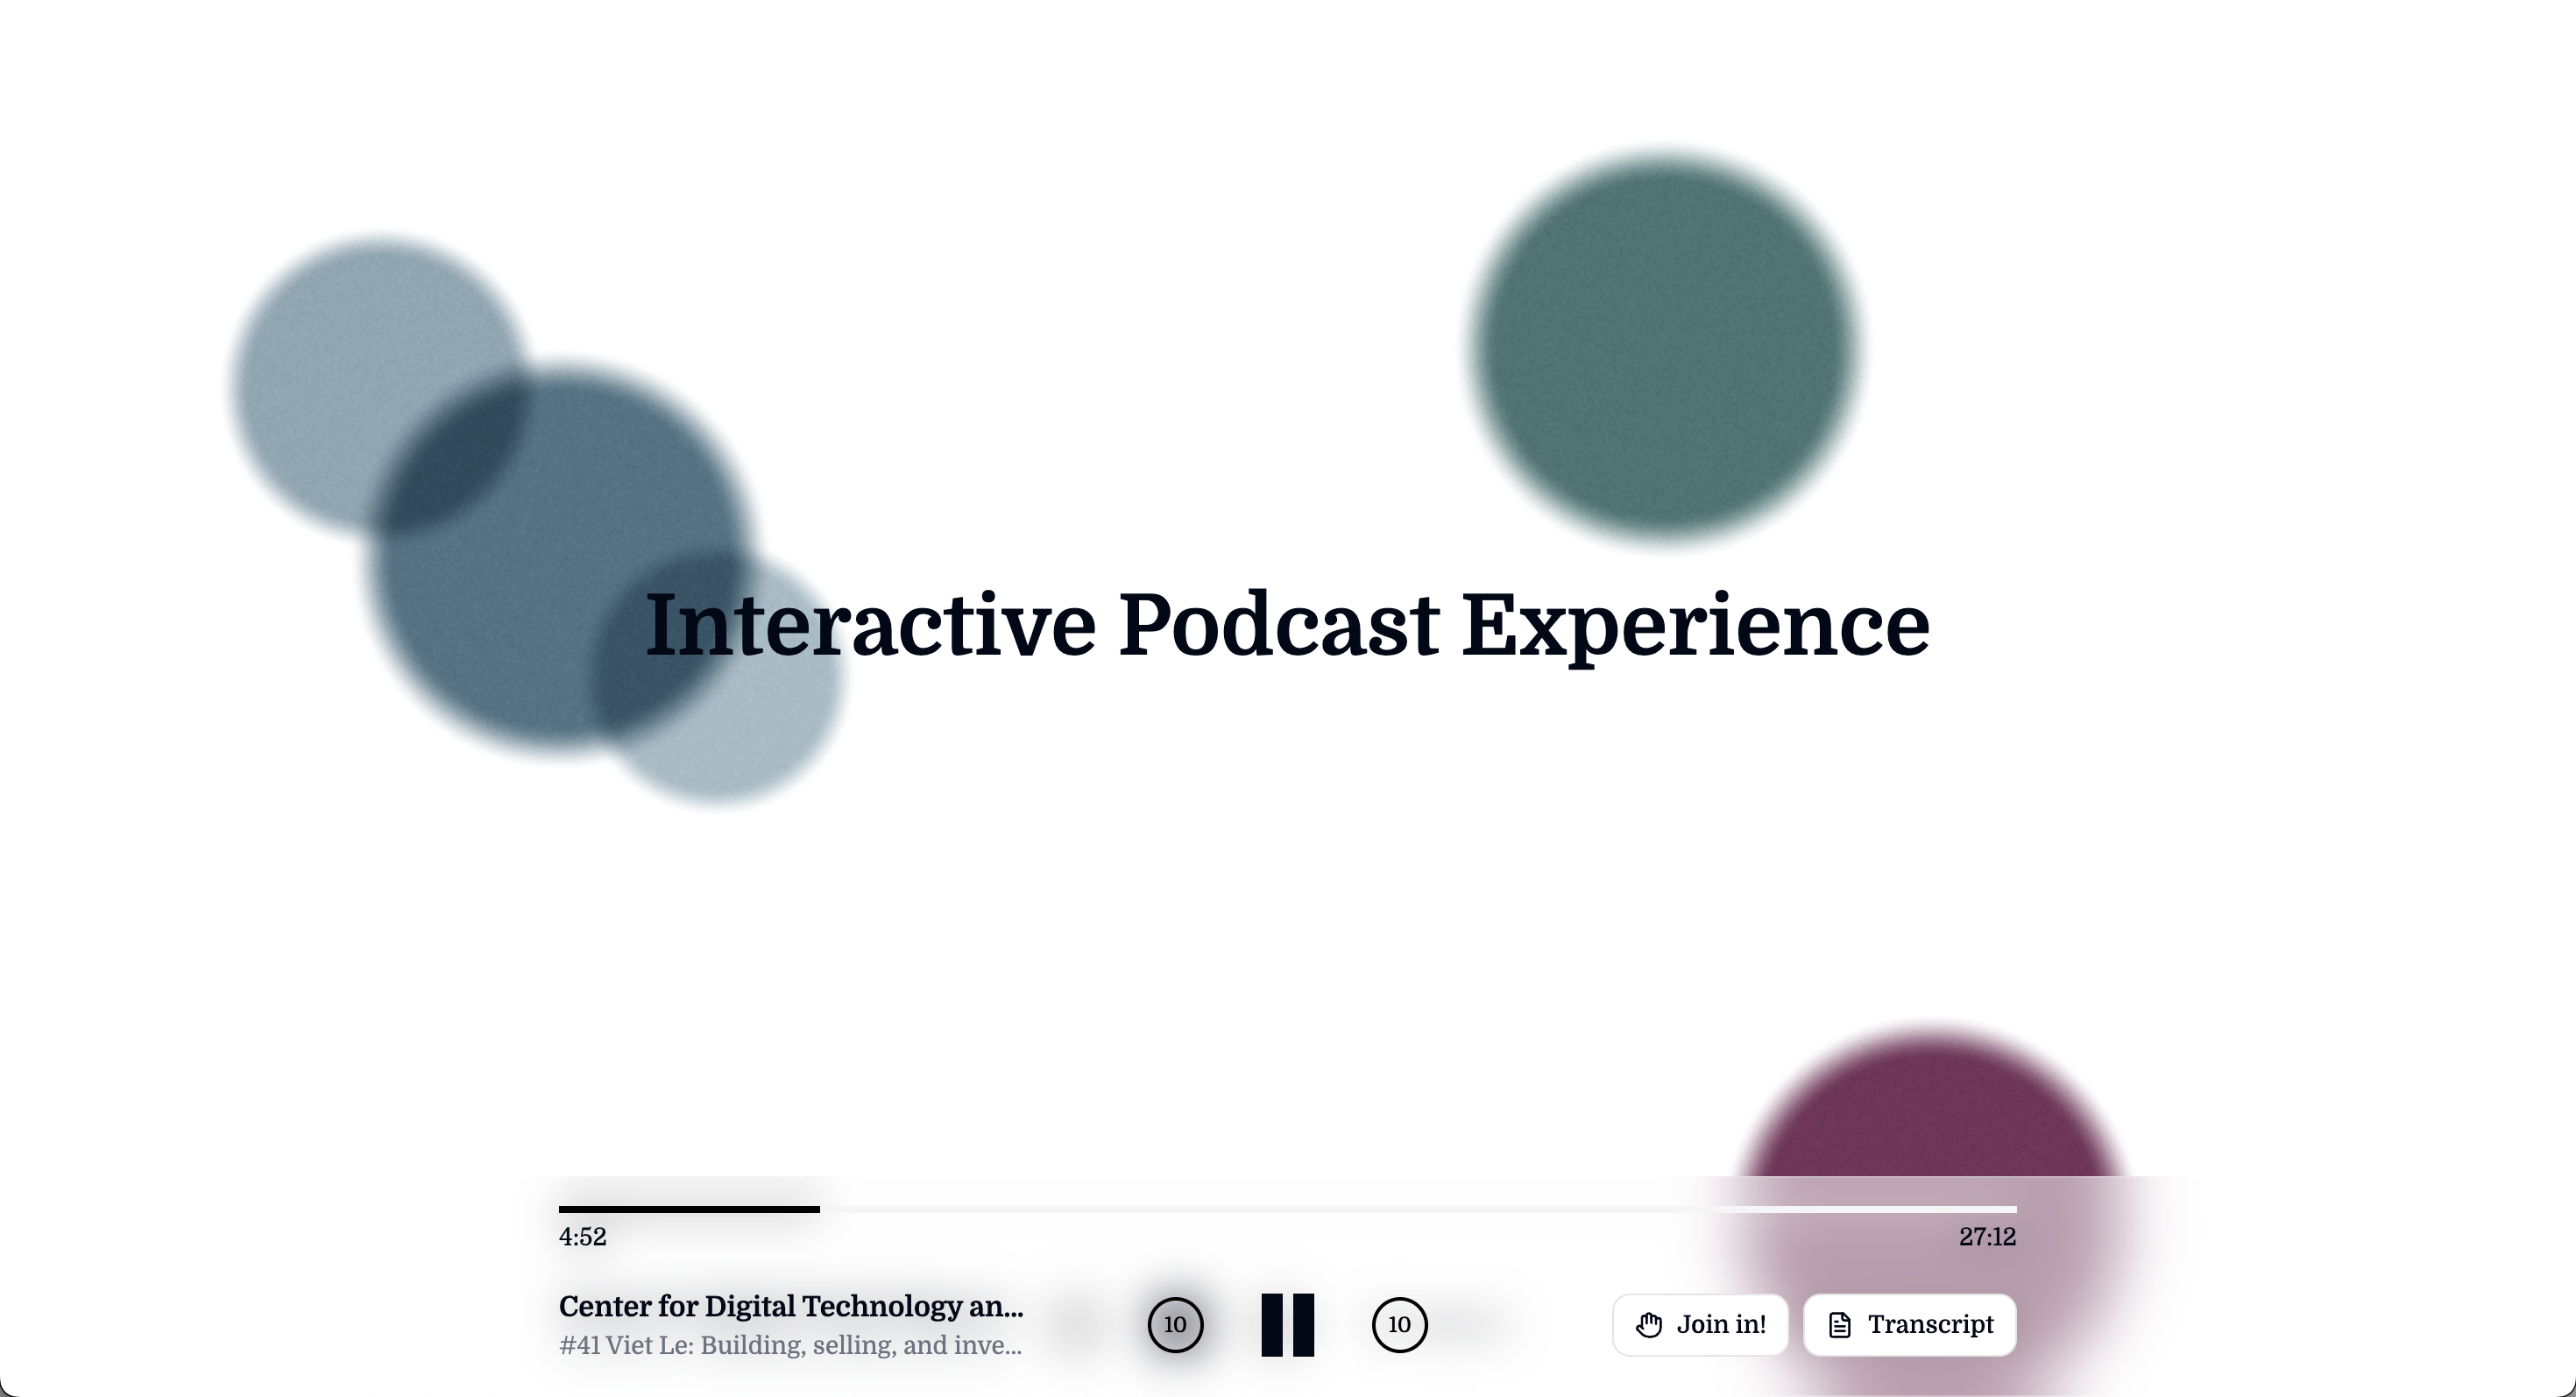Open the Center for Digital Technology podcast title
This screenshot has height=1397, width=2576.
click(x=790, y=1306)
